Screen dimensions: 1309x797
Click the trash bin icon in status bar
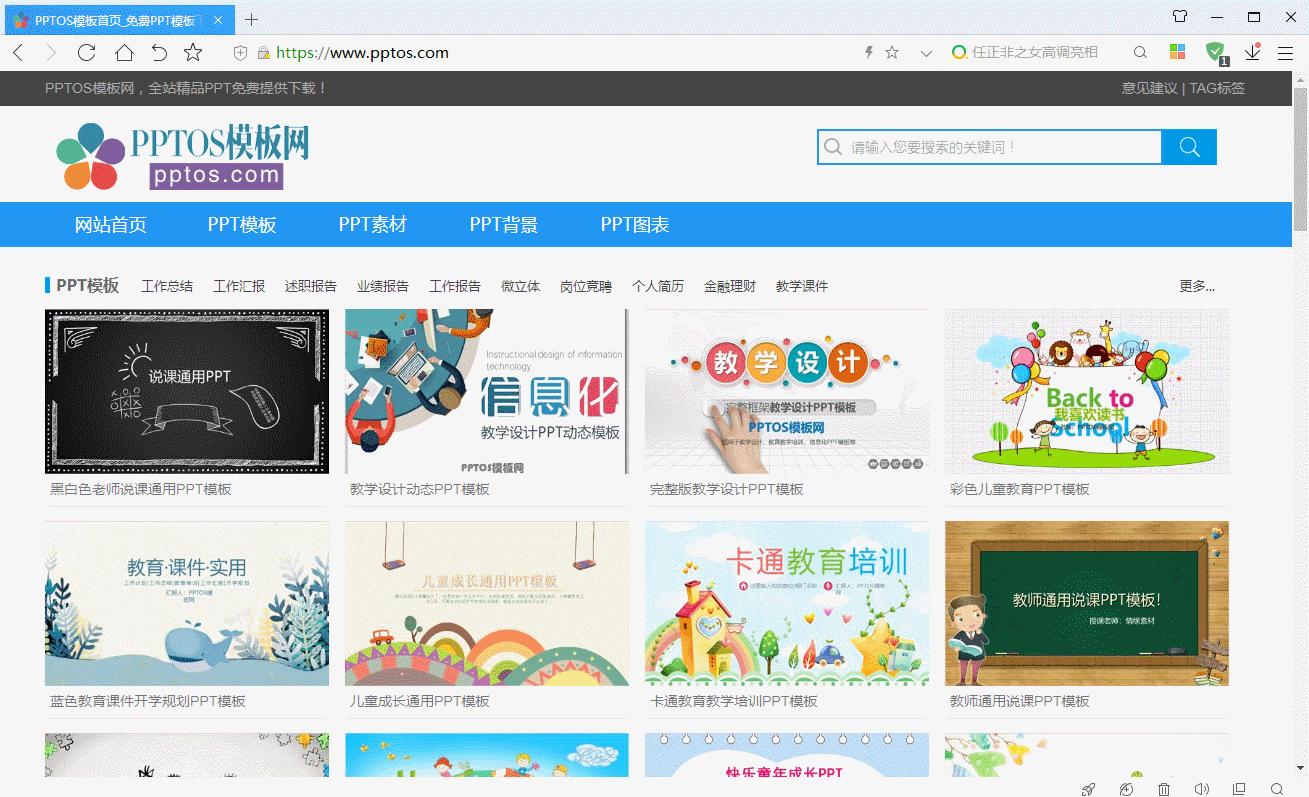pos(1164,789)
